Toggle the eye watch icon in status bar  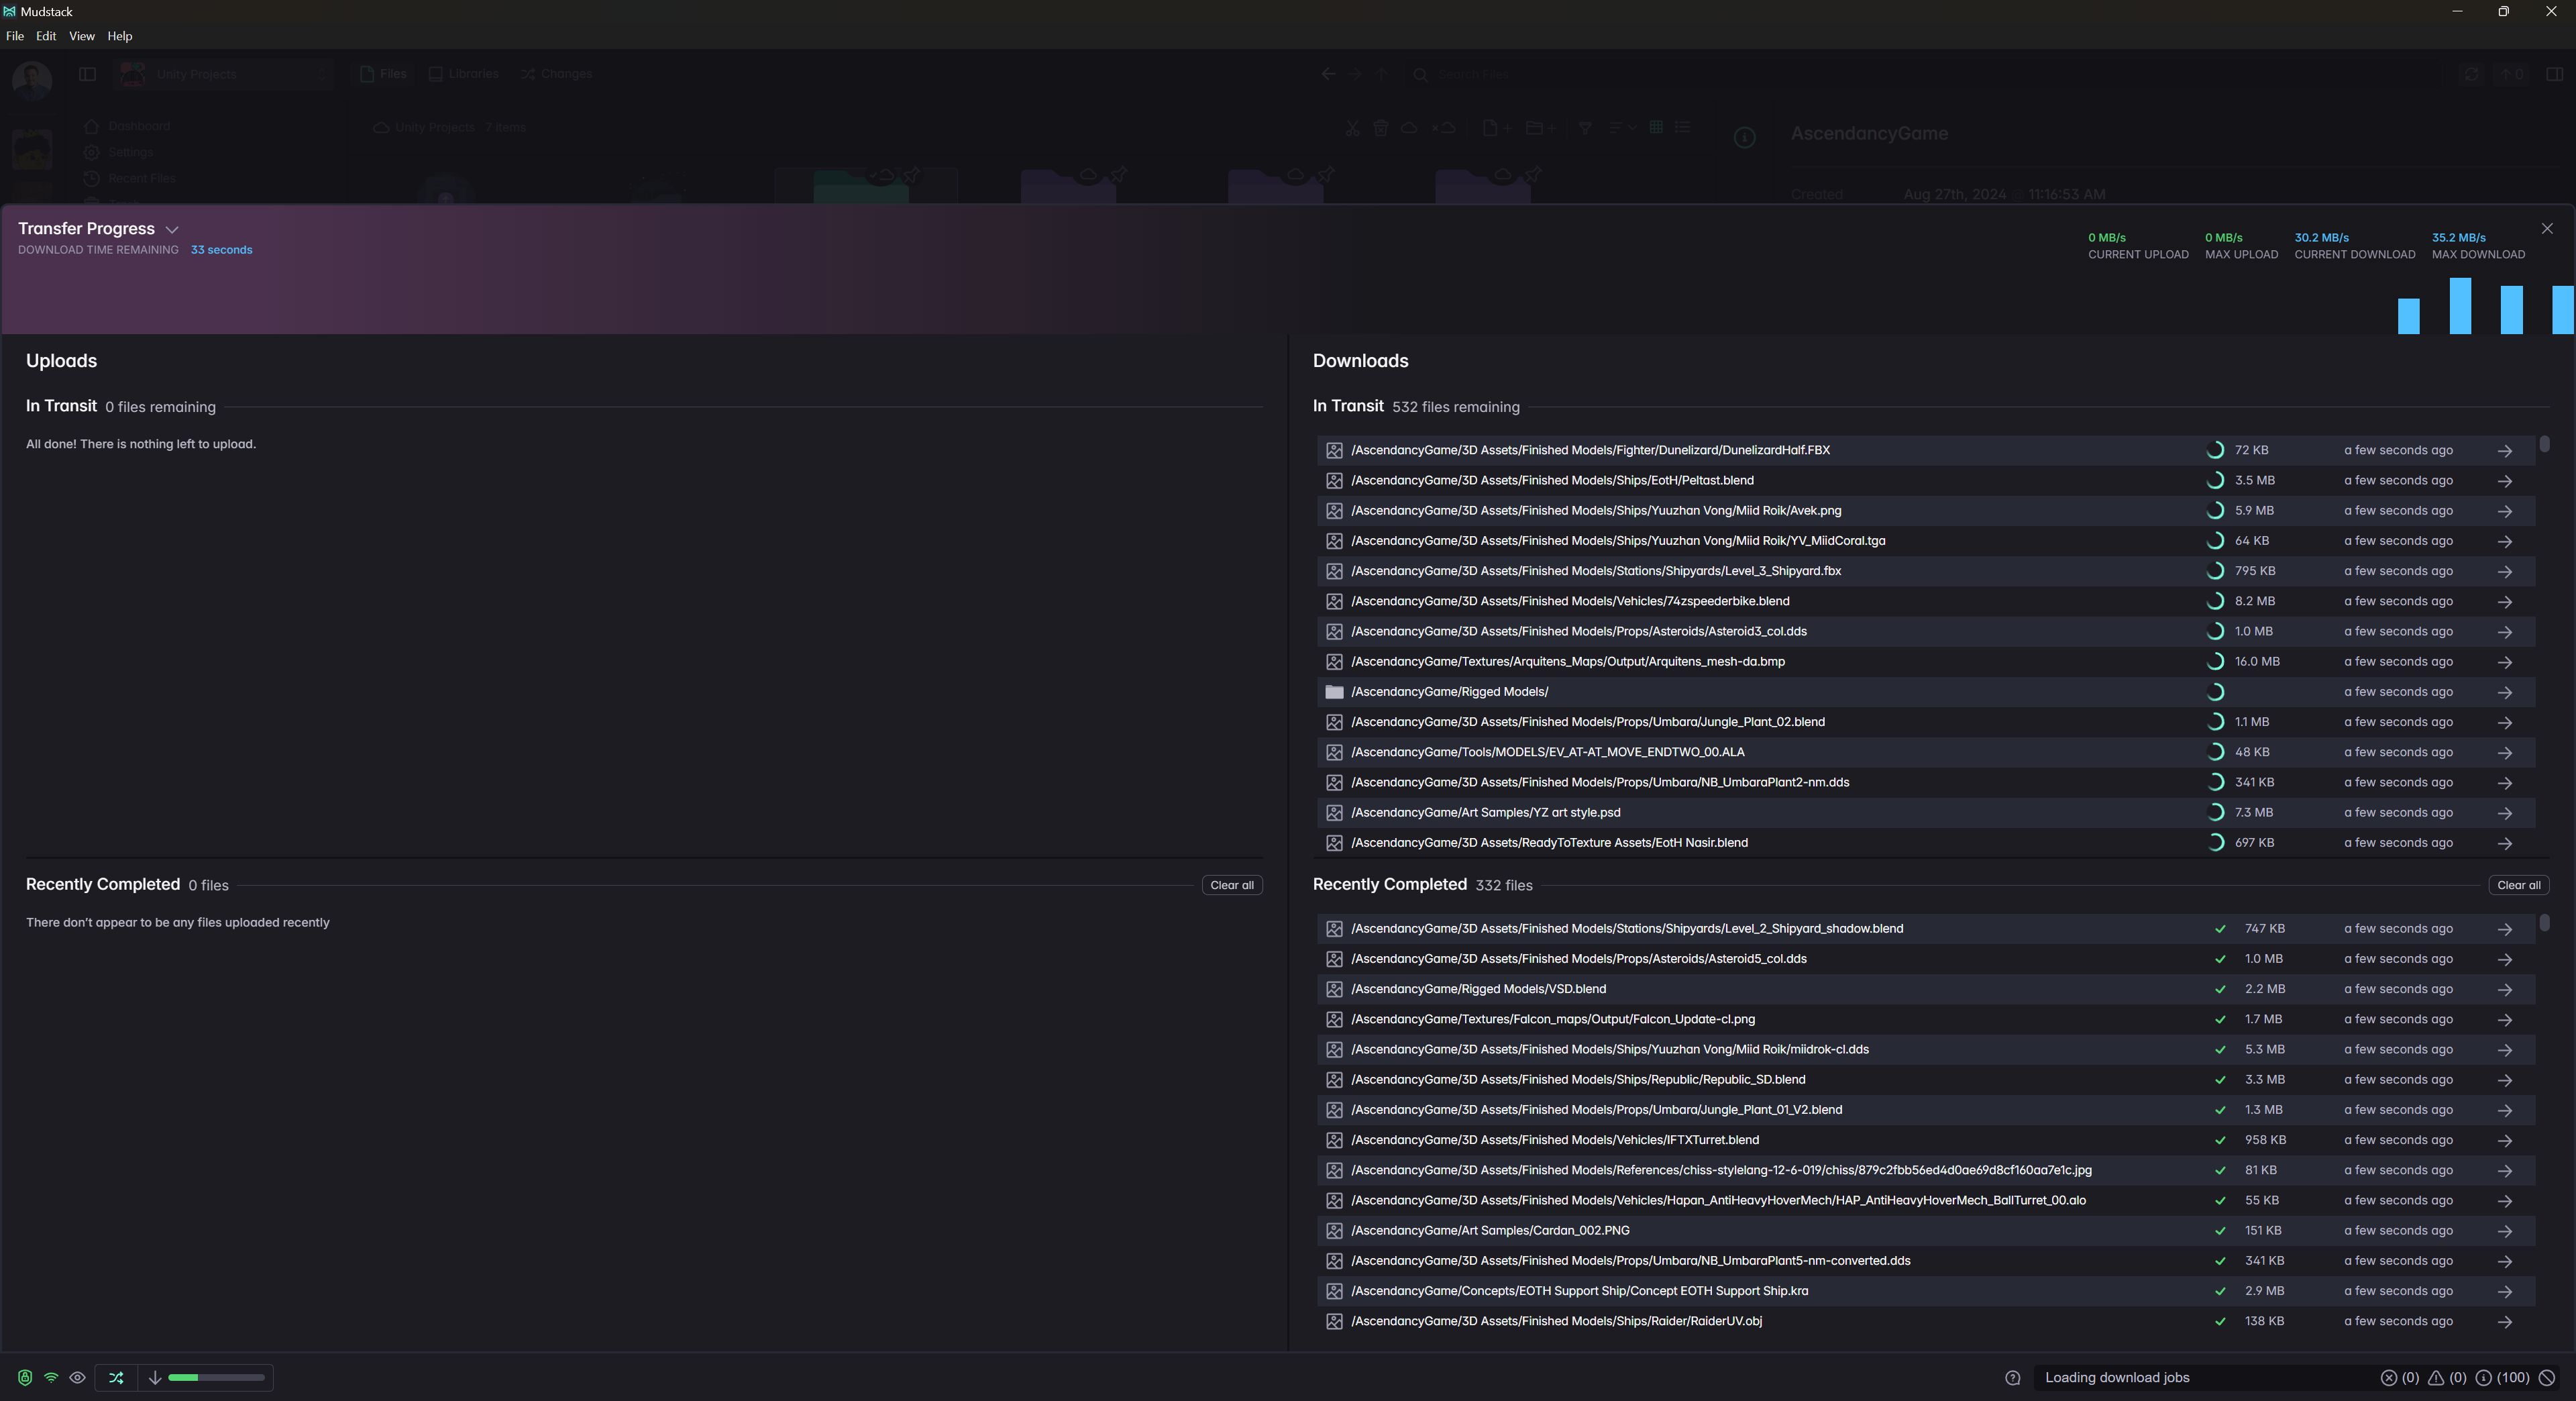tap(77, 1377)
